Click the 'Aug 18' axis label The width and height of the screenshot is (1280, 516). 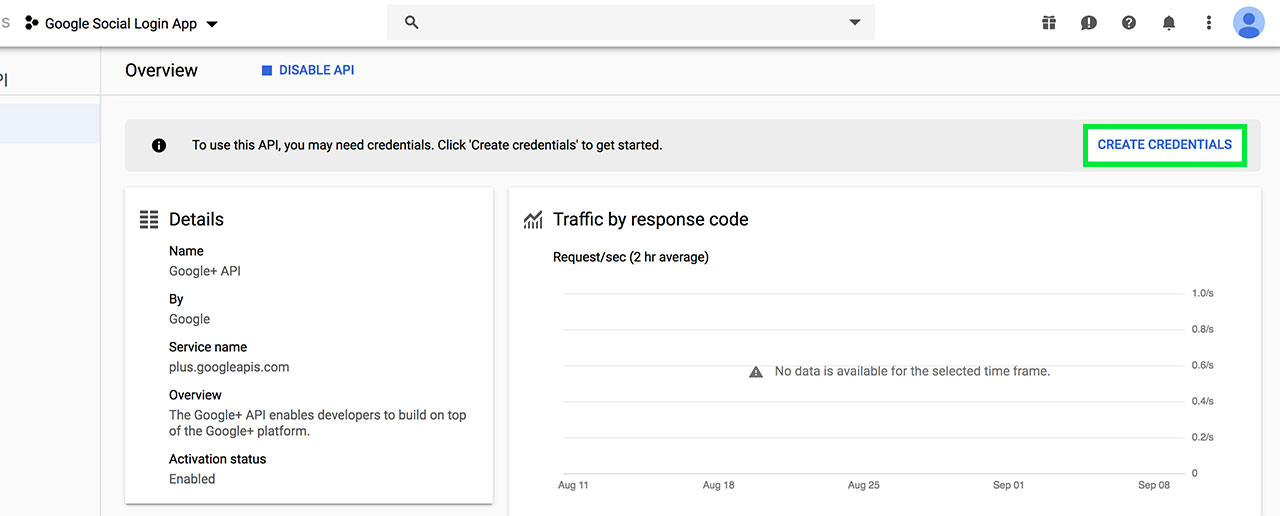click(x=718, y=485)
